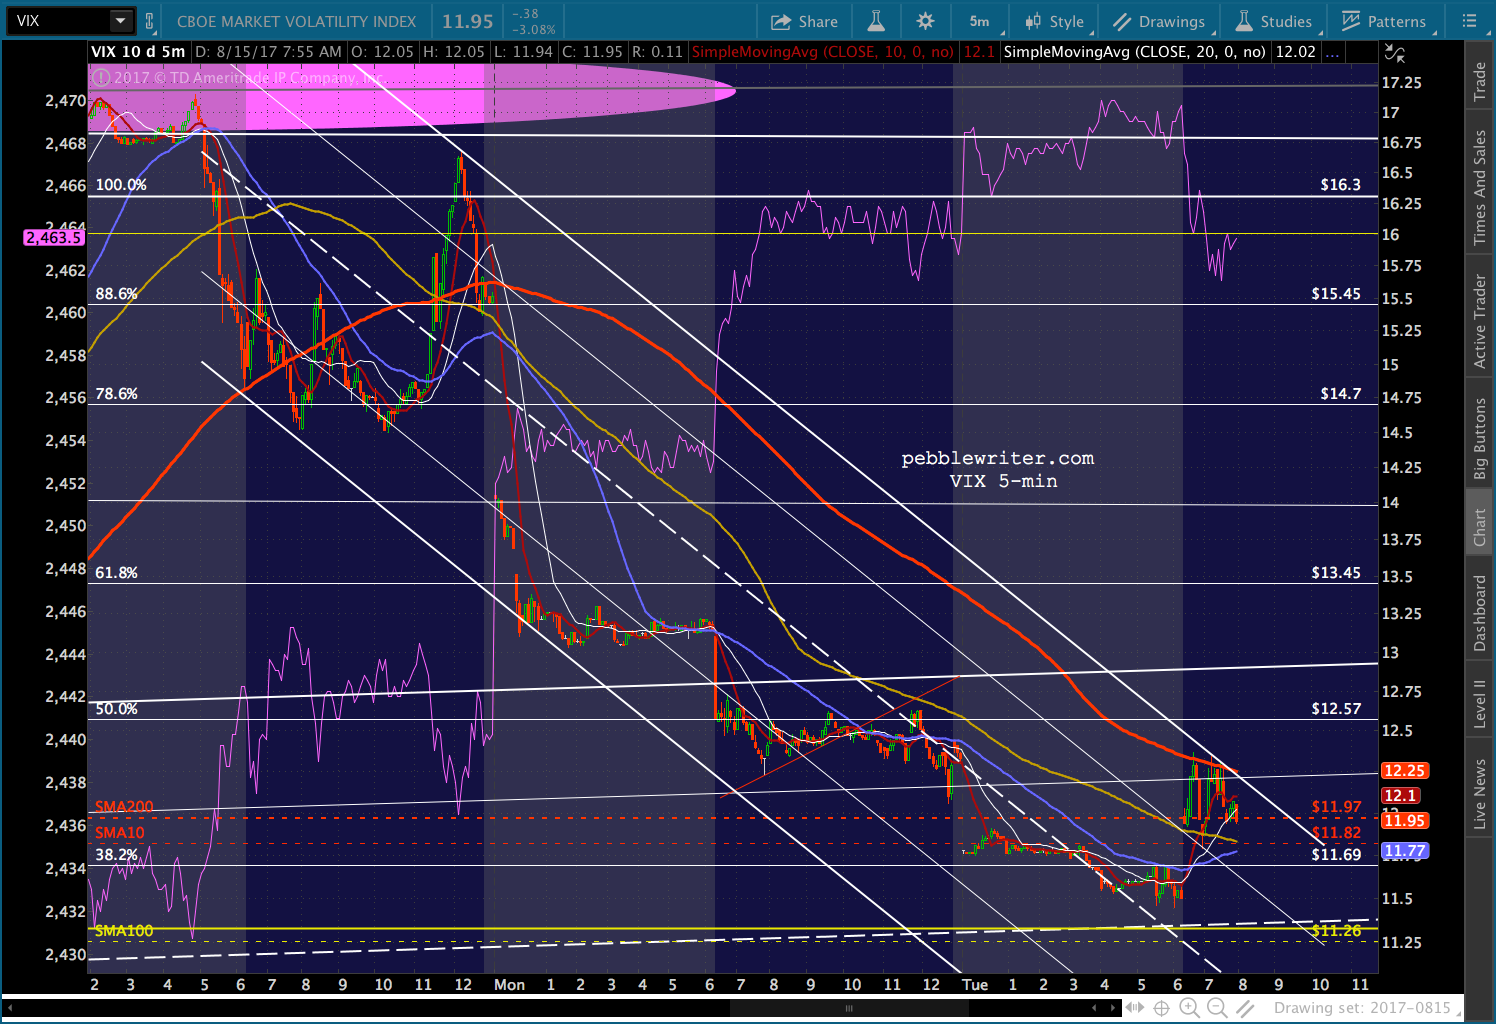Click the Share button
Viewport: 1496px width, 1024px height.
[x=805, y=21]
